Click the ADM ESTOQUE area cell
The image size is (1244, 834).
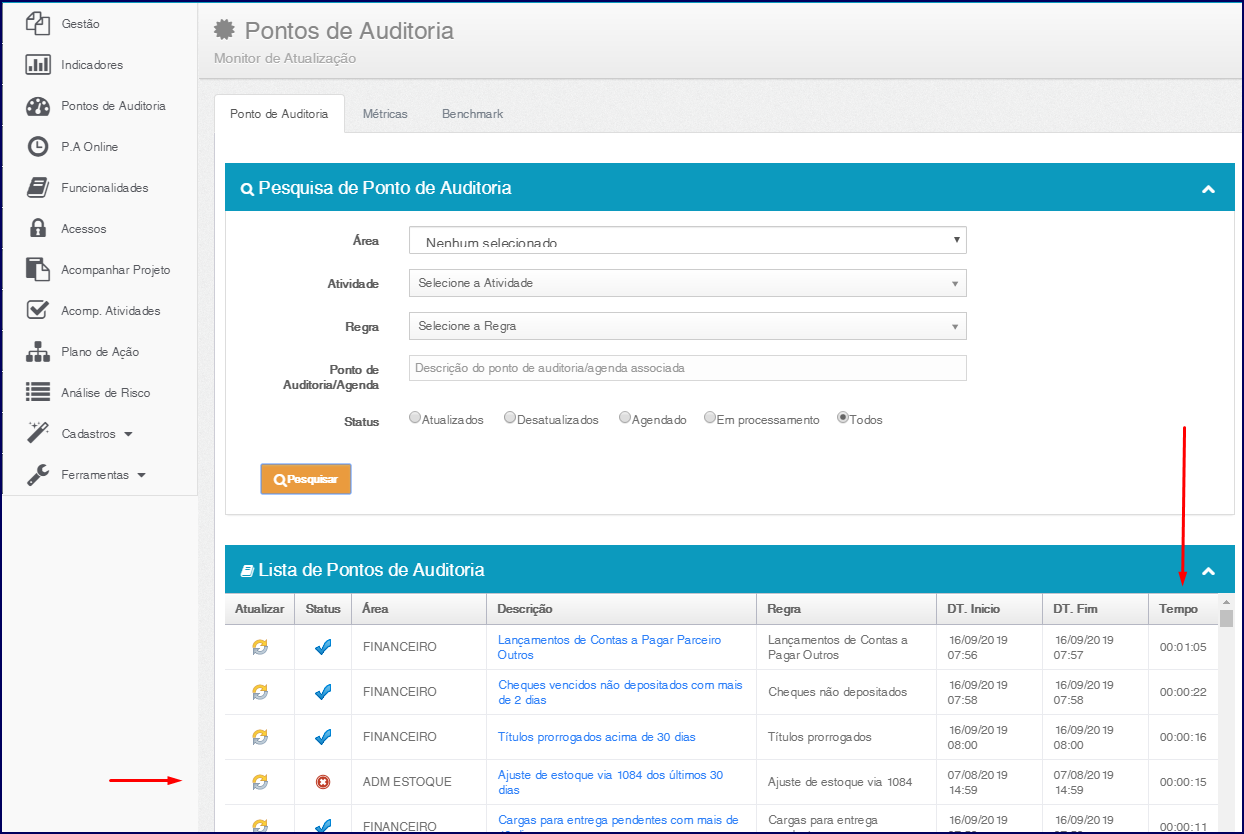pos(407,782)
